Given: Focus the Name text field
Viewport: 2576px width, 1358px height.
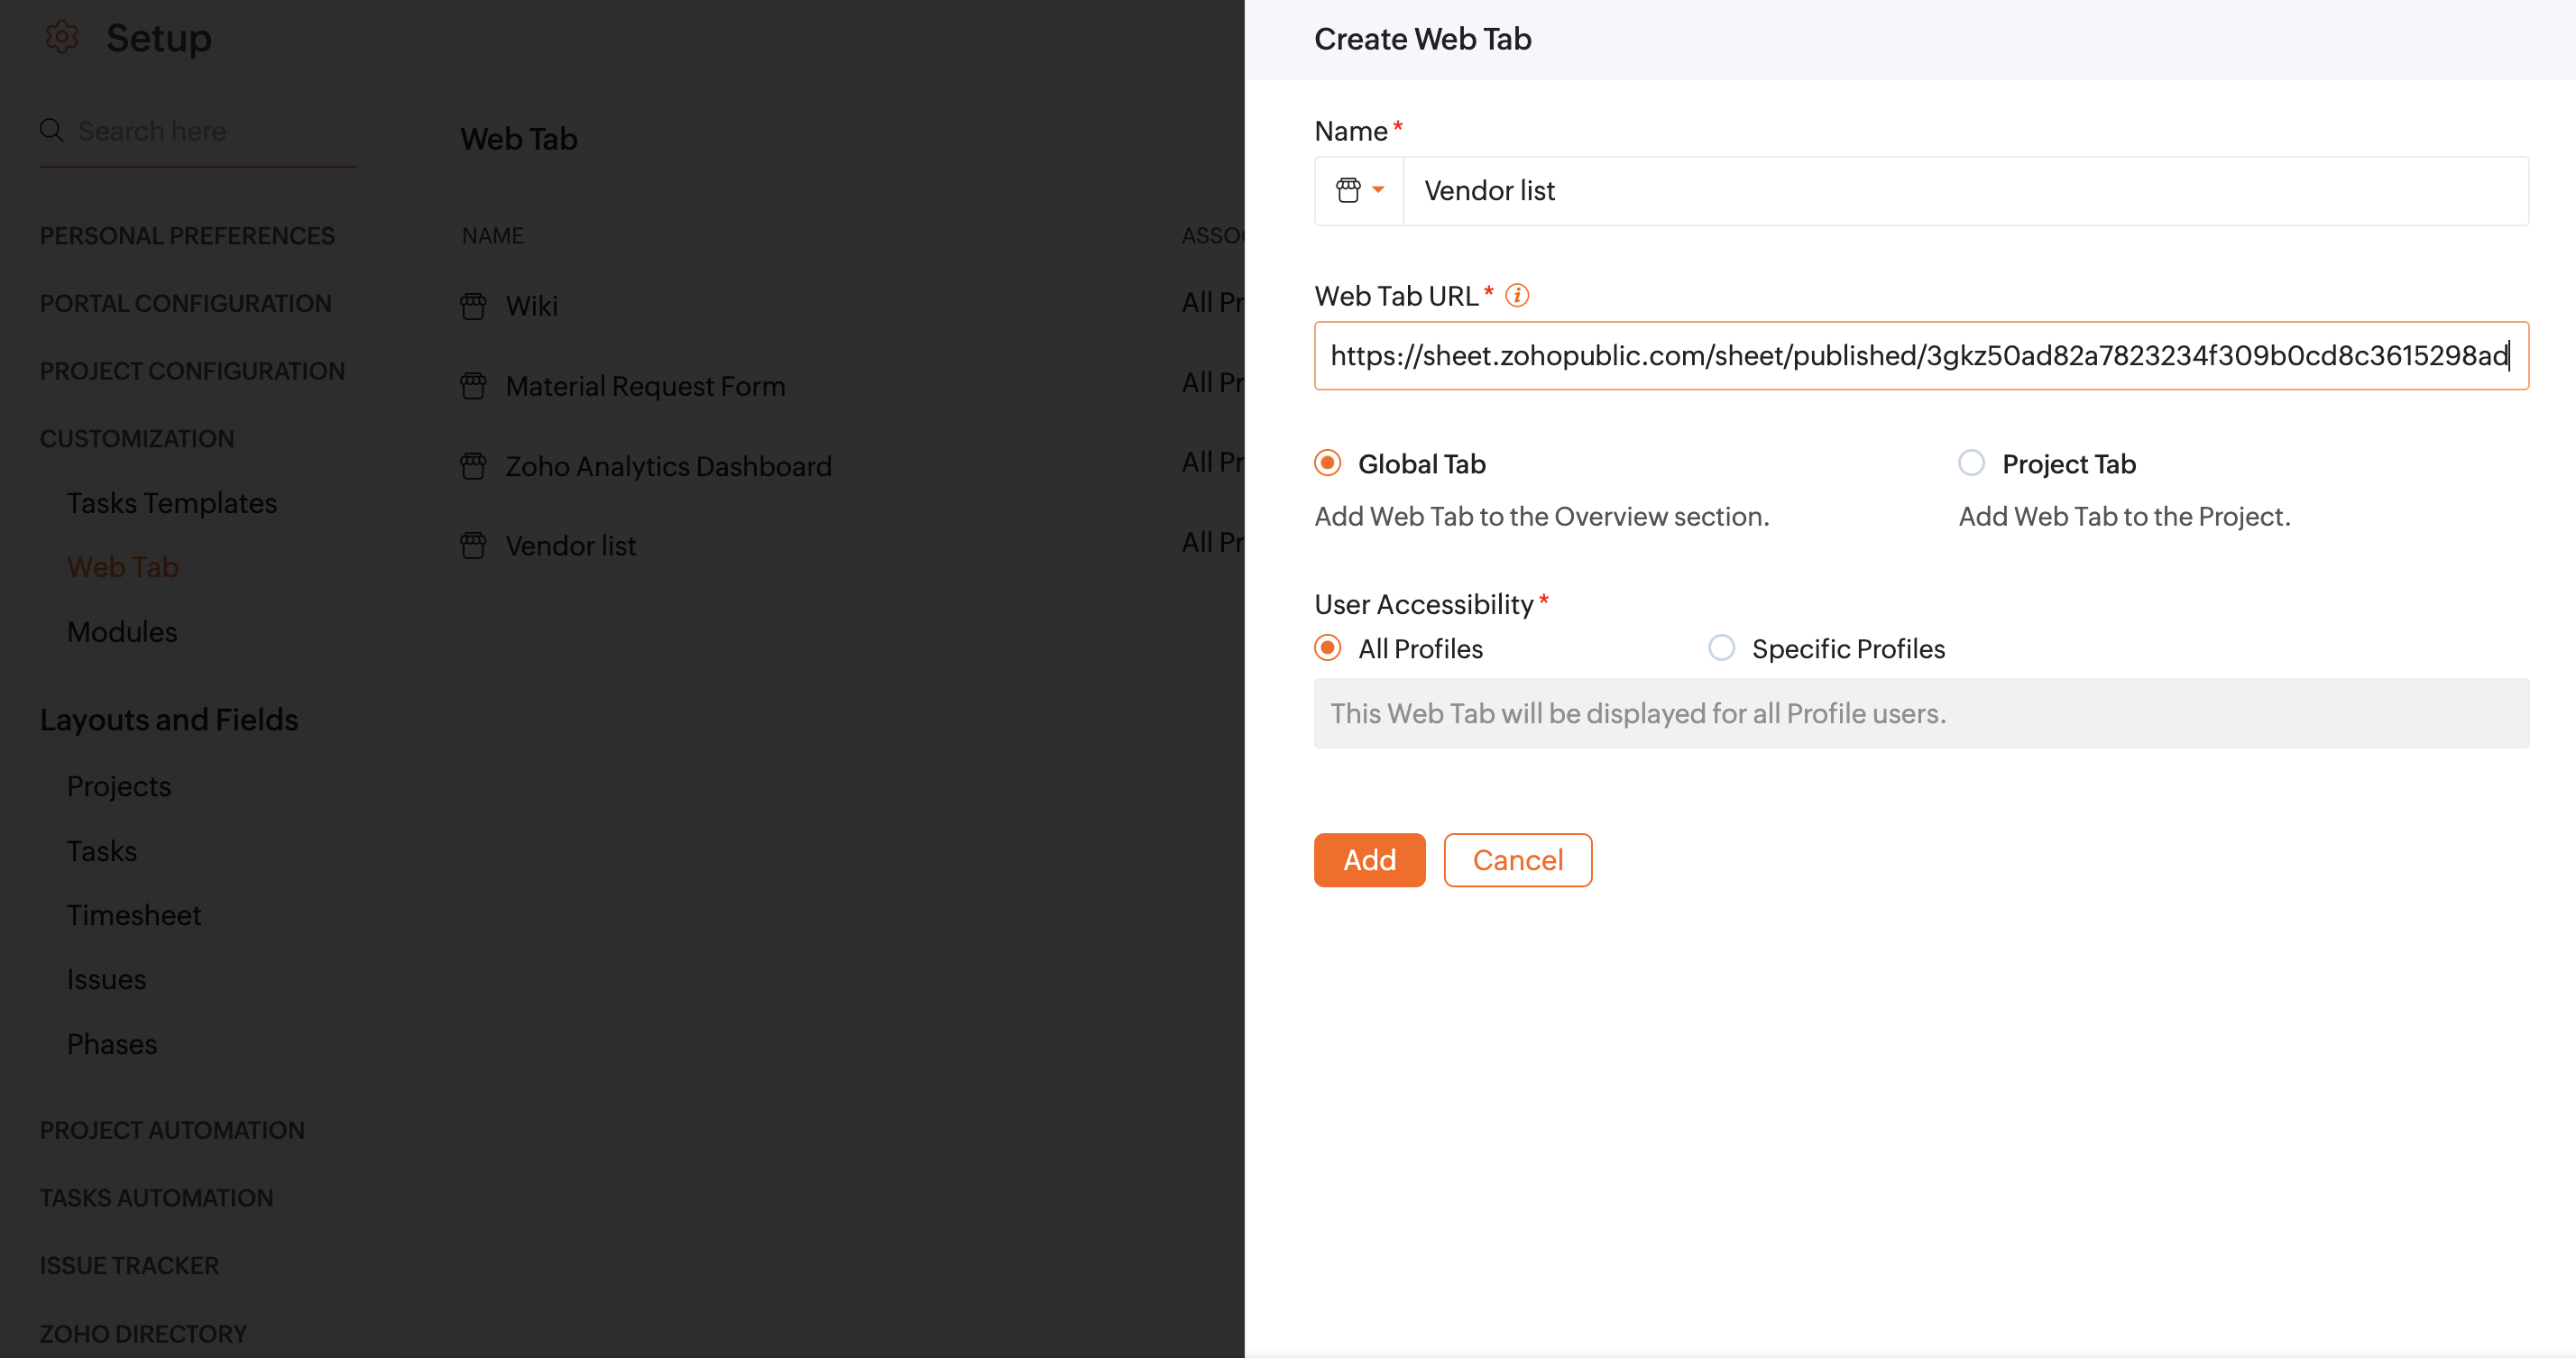Looking at the screenshot, I should pos(1965,190).
